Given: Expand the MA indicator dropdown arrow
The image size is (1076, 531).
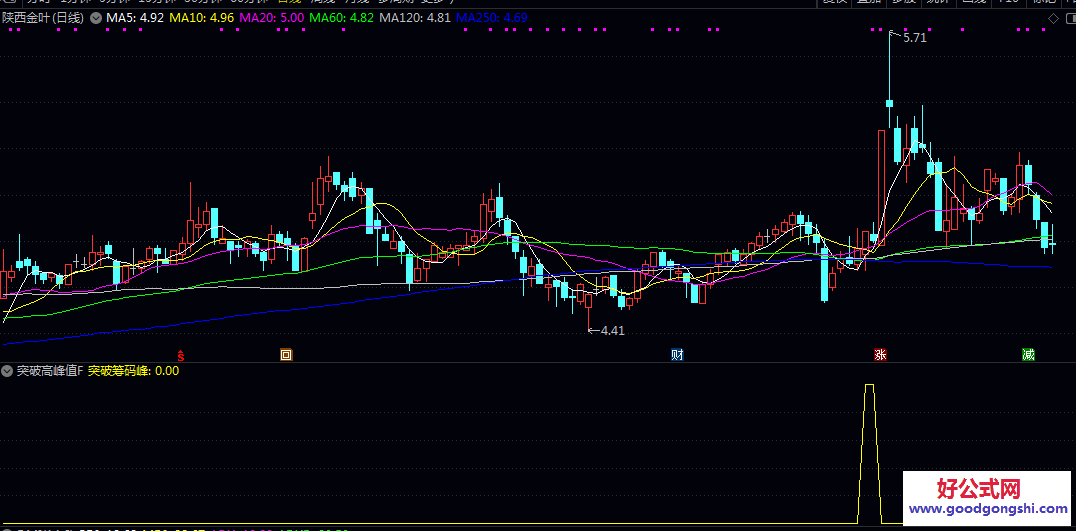Looking at the screenshot, I should pyautogui.click(x=95, y=18).
